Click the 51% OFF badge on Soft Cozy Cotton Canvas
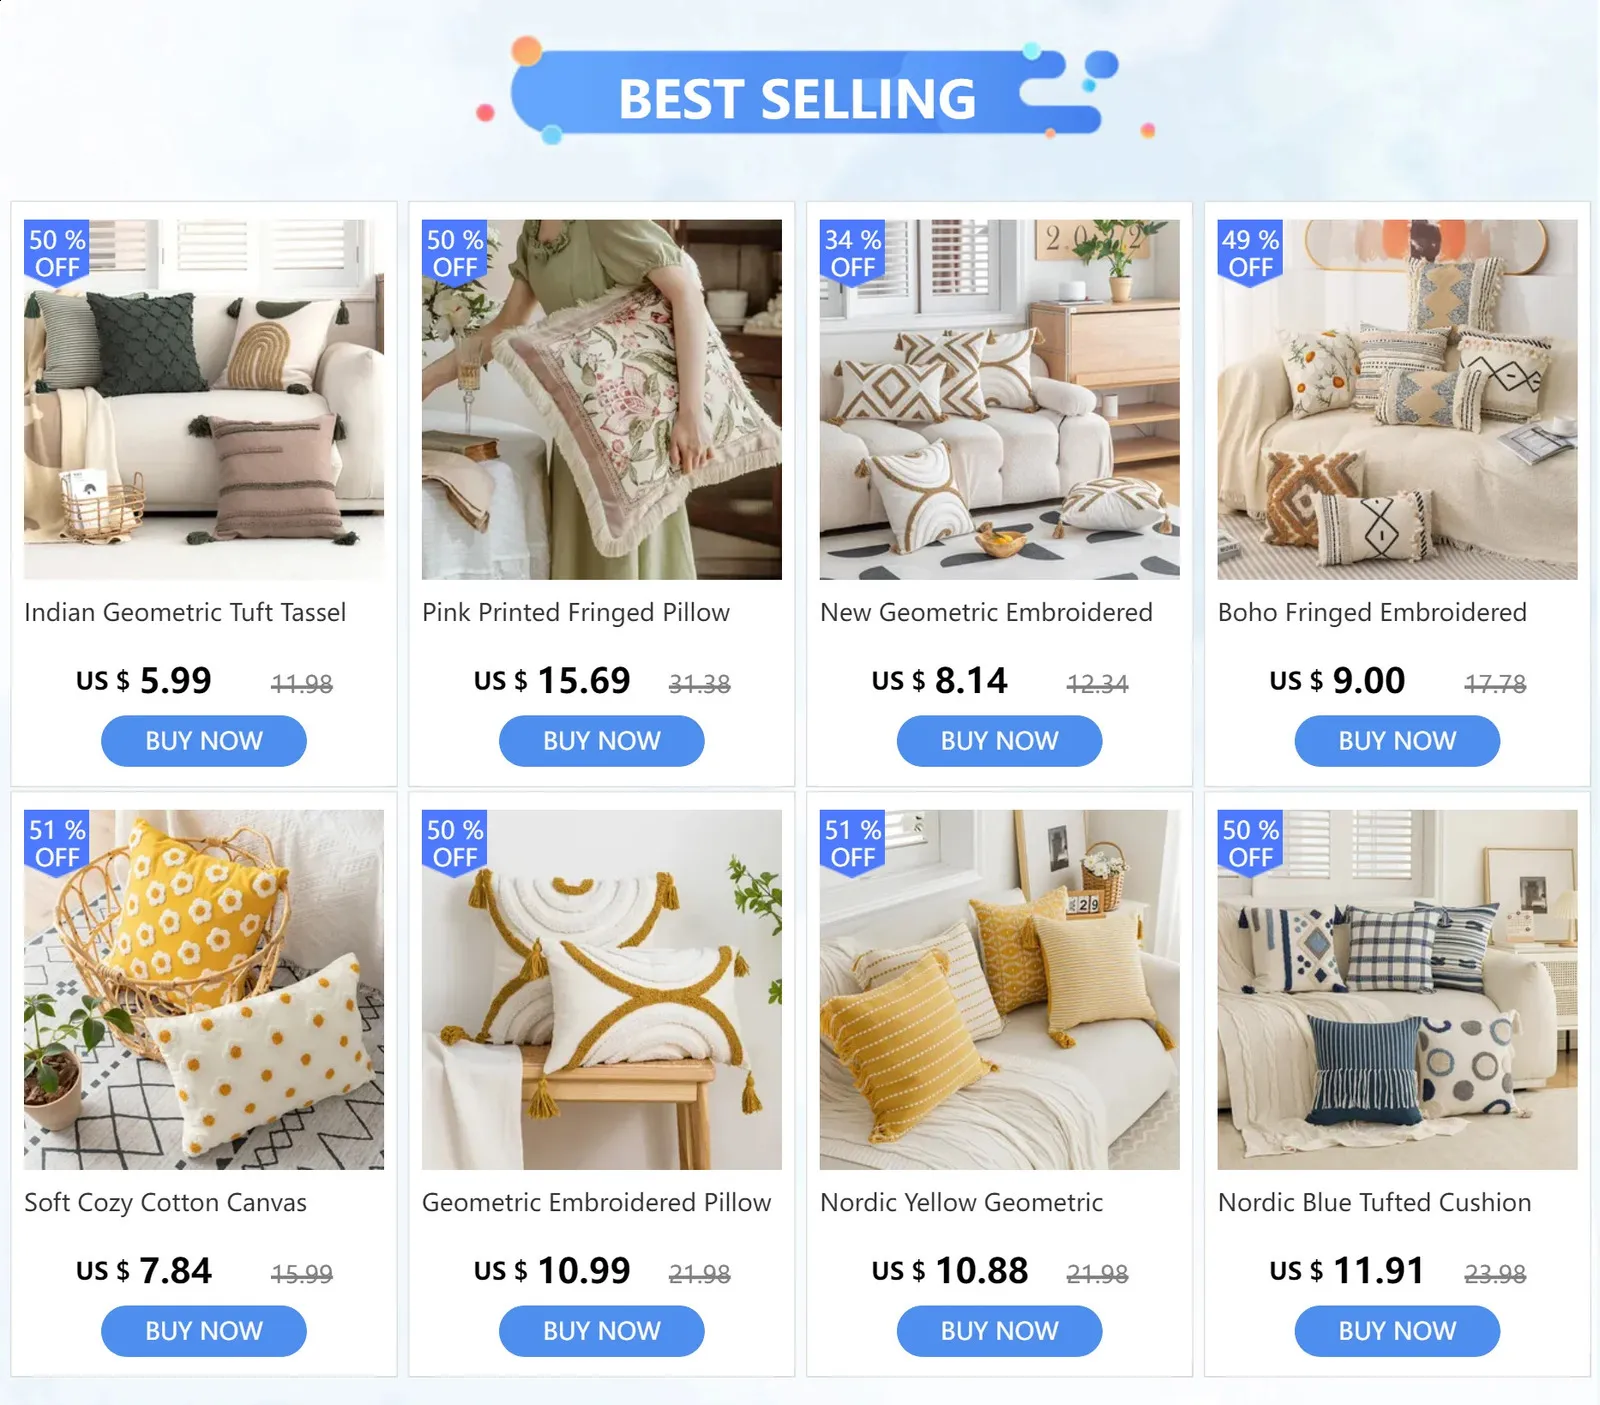 click(57, 843)
